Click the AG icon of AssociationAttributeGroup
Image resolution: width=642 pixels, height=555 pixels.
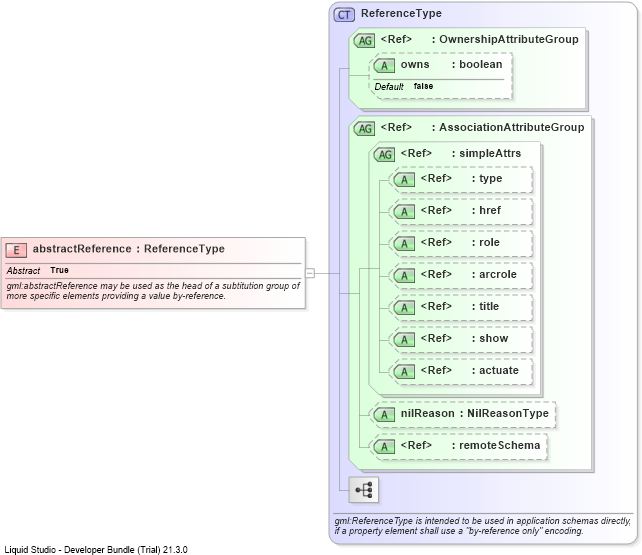tap(364, 129)
